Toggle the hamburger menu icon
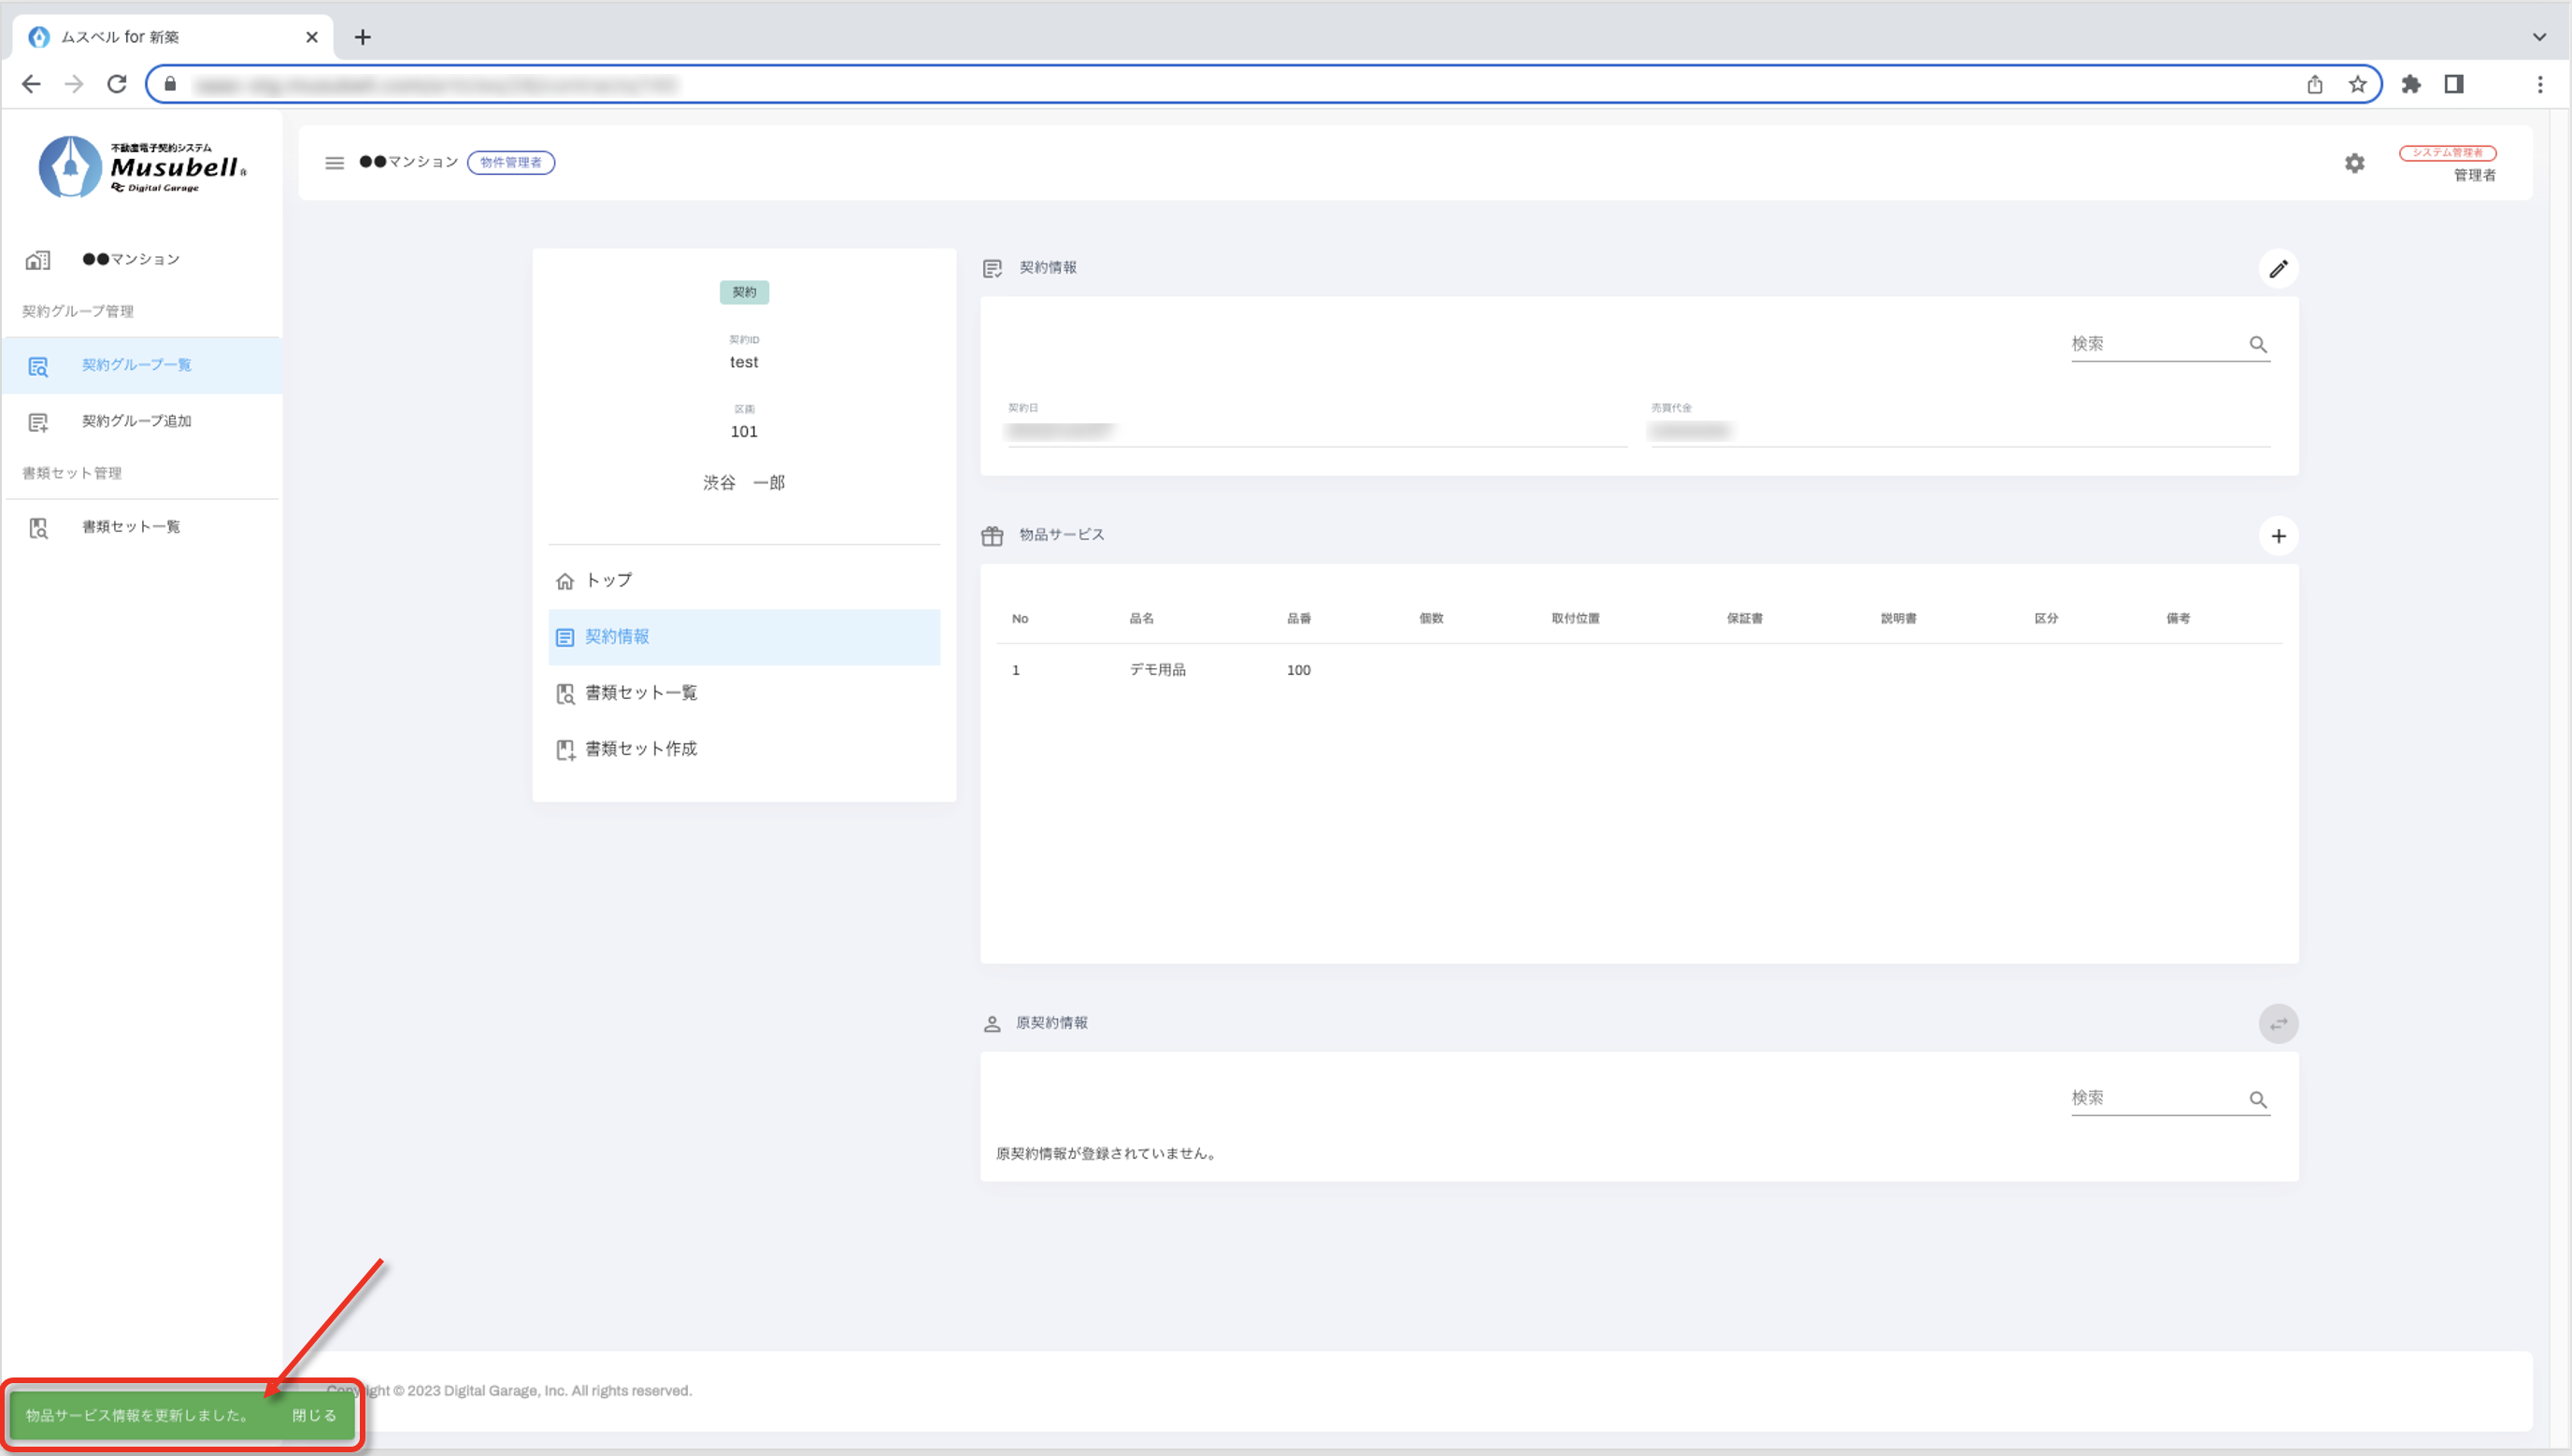The height and width of the screenshot is (1456, 2572). pos(334,163)
